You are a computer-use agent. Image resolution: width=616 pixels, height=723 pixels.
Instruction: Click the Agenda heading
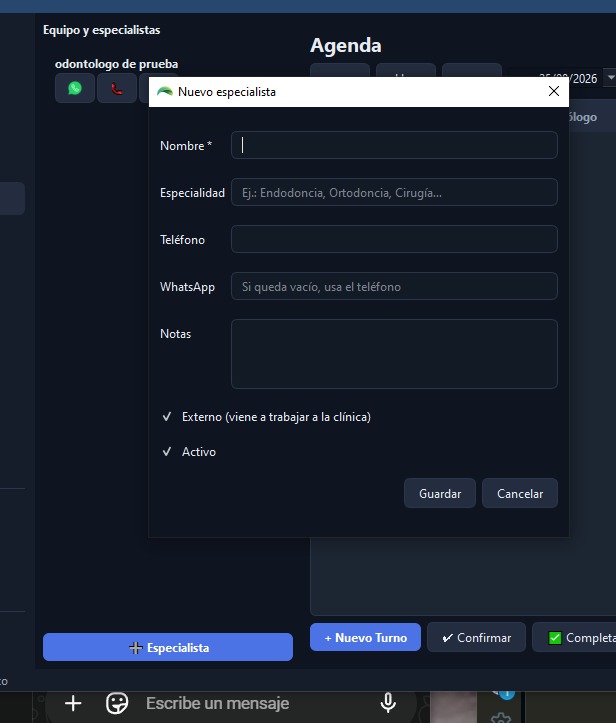(x=346, y=45)
